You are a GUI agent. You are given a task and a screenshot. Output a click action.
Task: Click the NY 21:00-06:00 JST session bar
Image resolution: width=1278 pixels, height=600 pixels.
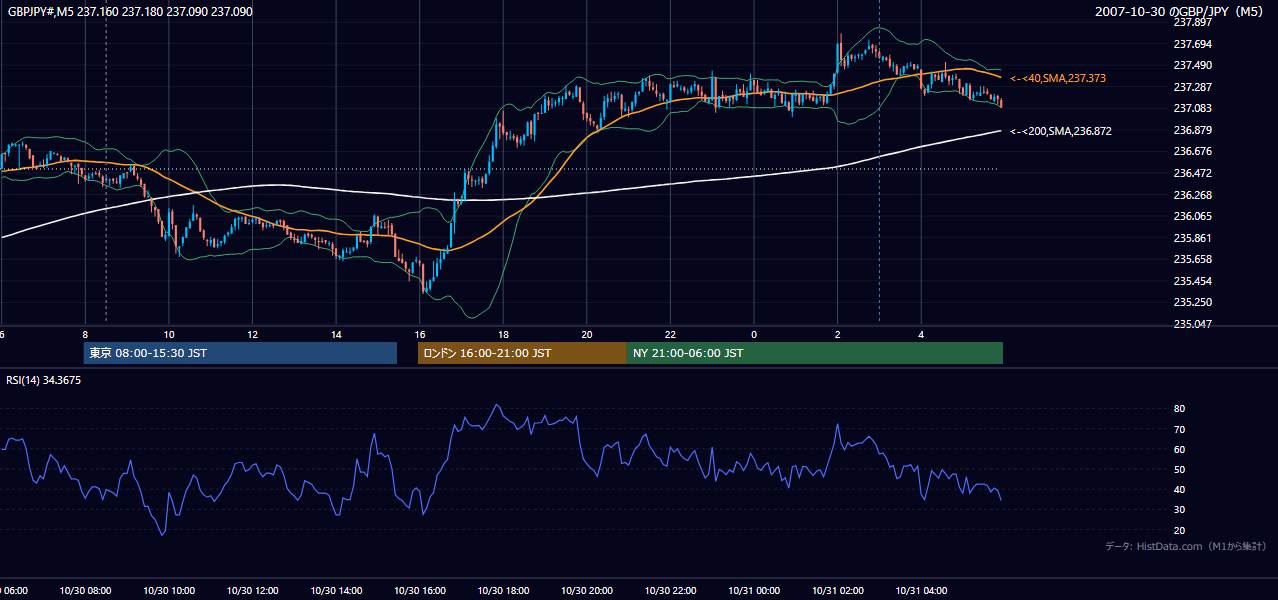coord(815,353)
